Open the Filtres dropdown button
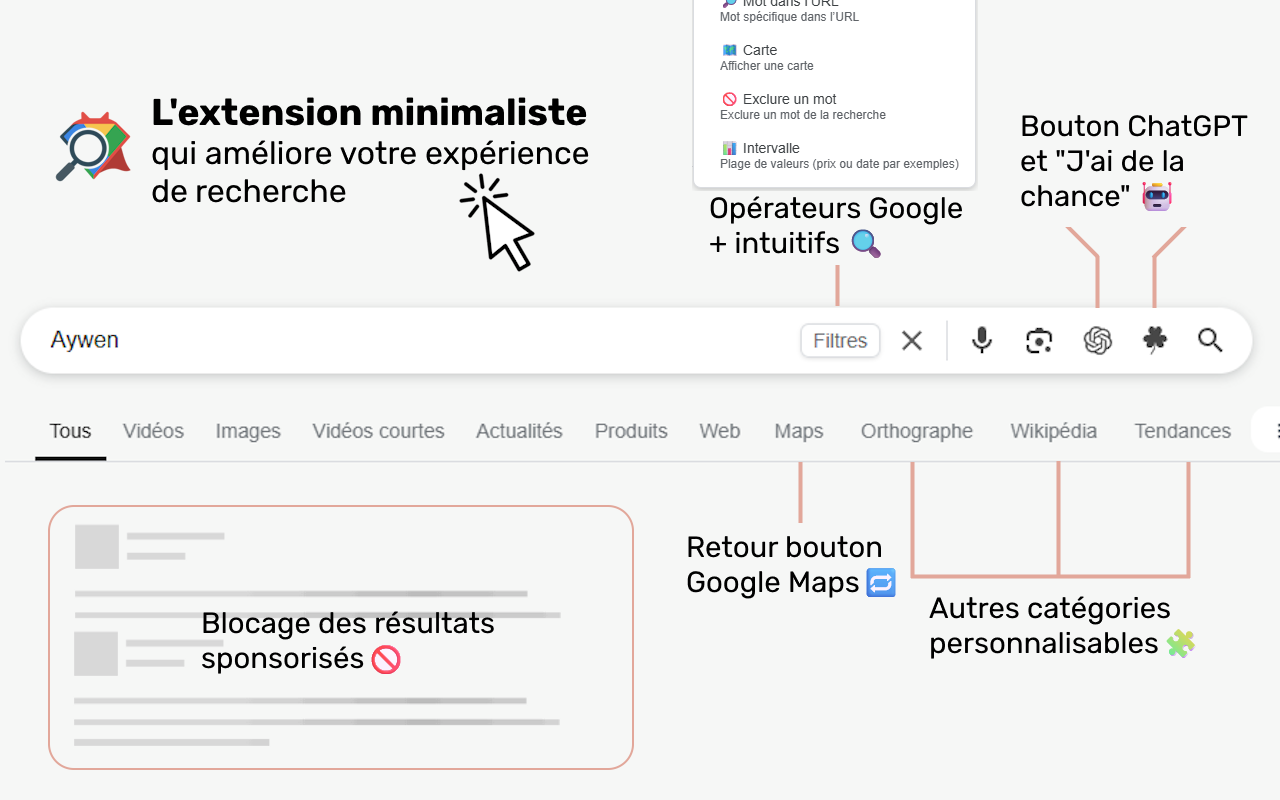 click(x=840, y=341)
